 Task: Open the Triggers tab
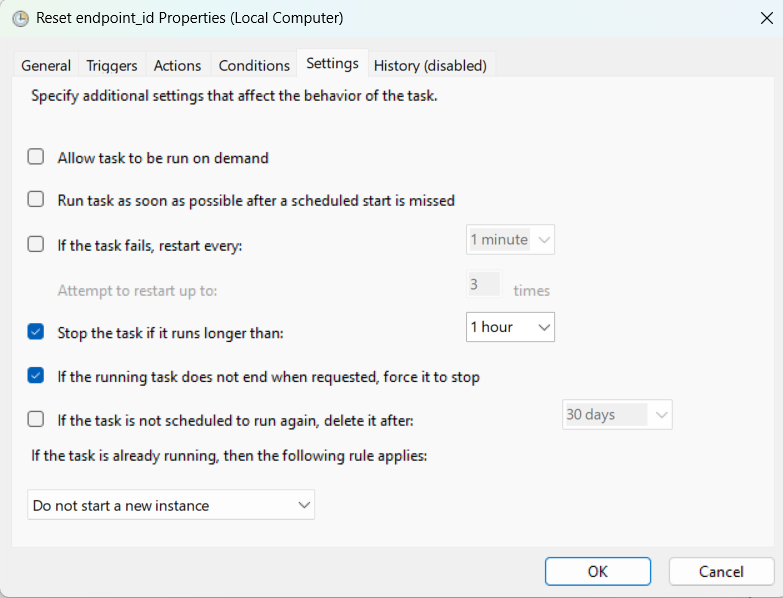point(112,65)
